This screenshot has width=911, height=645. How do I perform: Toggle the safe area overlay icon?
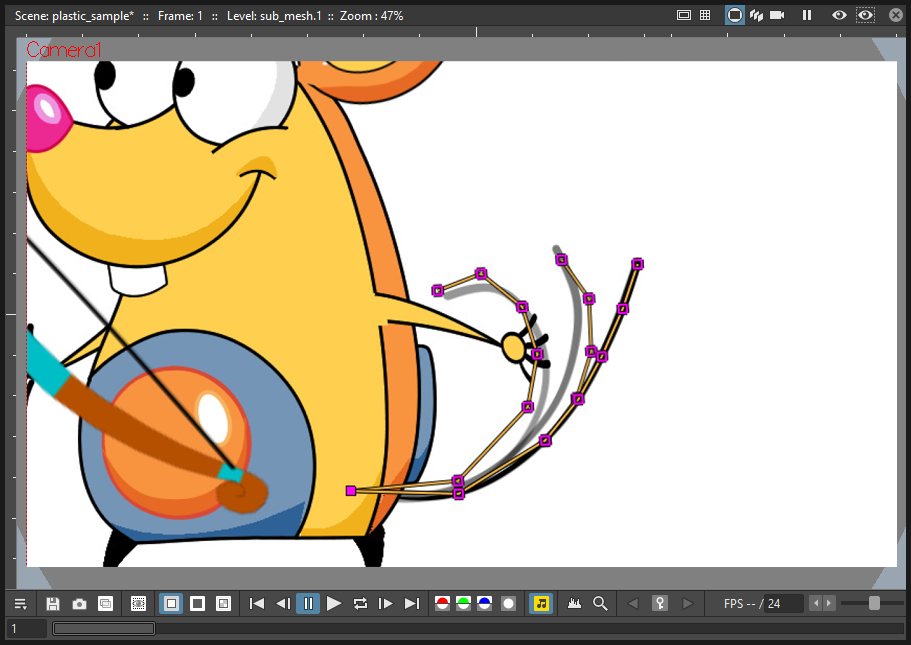point(684,15)
